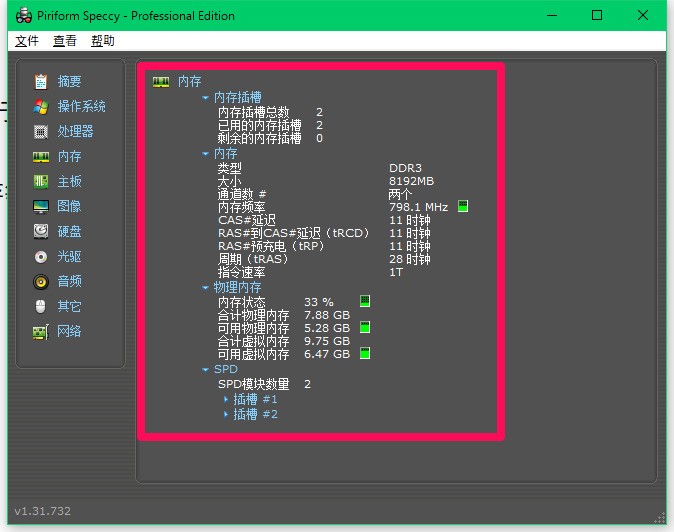This screenshot has width=674, height=532.
Task: Click the v1.31.732 version text
Action: 43,511
